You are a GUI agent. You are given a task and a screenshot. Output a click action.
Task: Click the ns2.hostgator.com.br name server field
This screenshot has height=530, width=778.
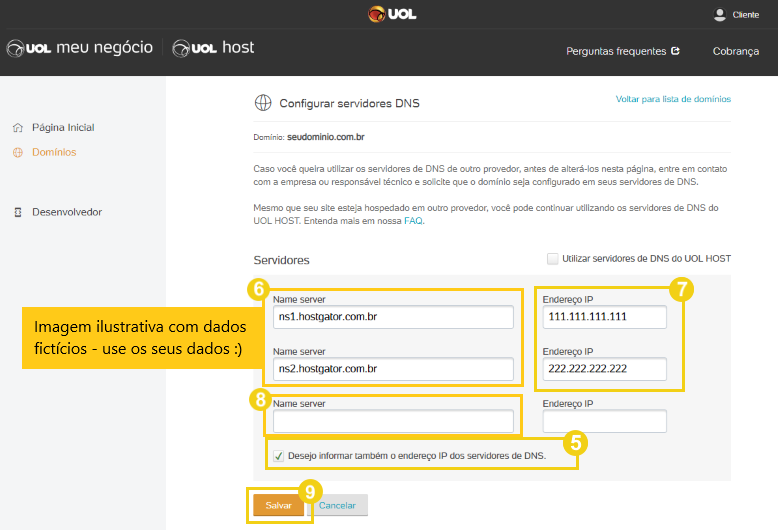[393, 369]
